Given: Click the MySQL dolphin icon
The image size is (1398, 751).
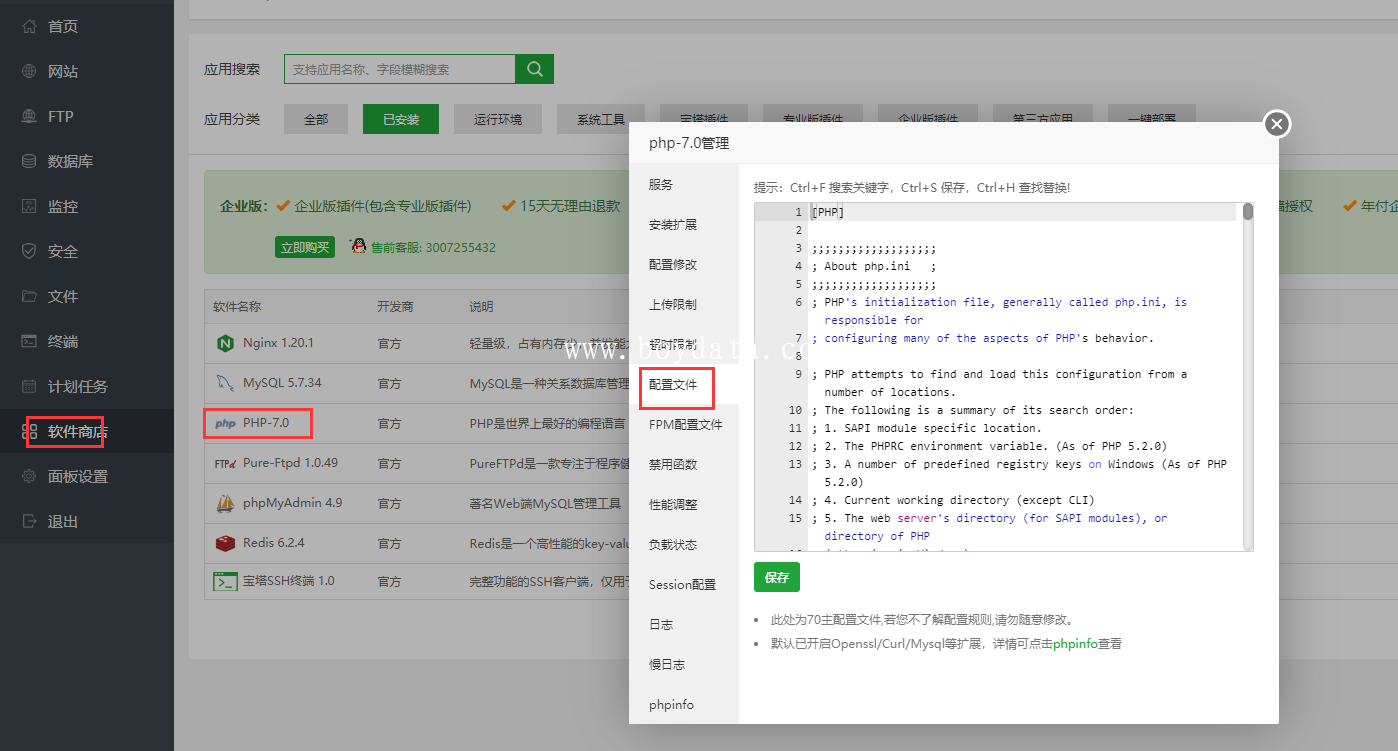Looking at the screenshot, I should pos(224,383).
